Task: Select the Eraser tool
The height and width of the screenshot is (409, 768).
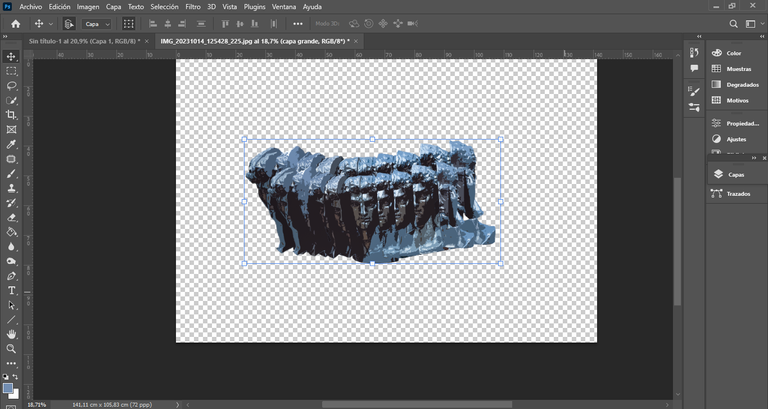Action: click(11, 217)
